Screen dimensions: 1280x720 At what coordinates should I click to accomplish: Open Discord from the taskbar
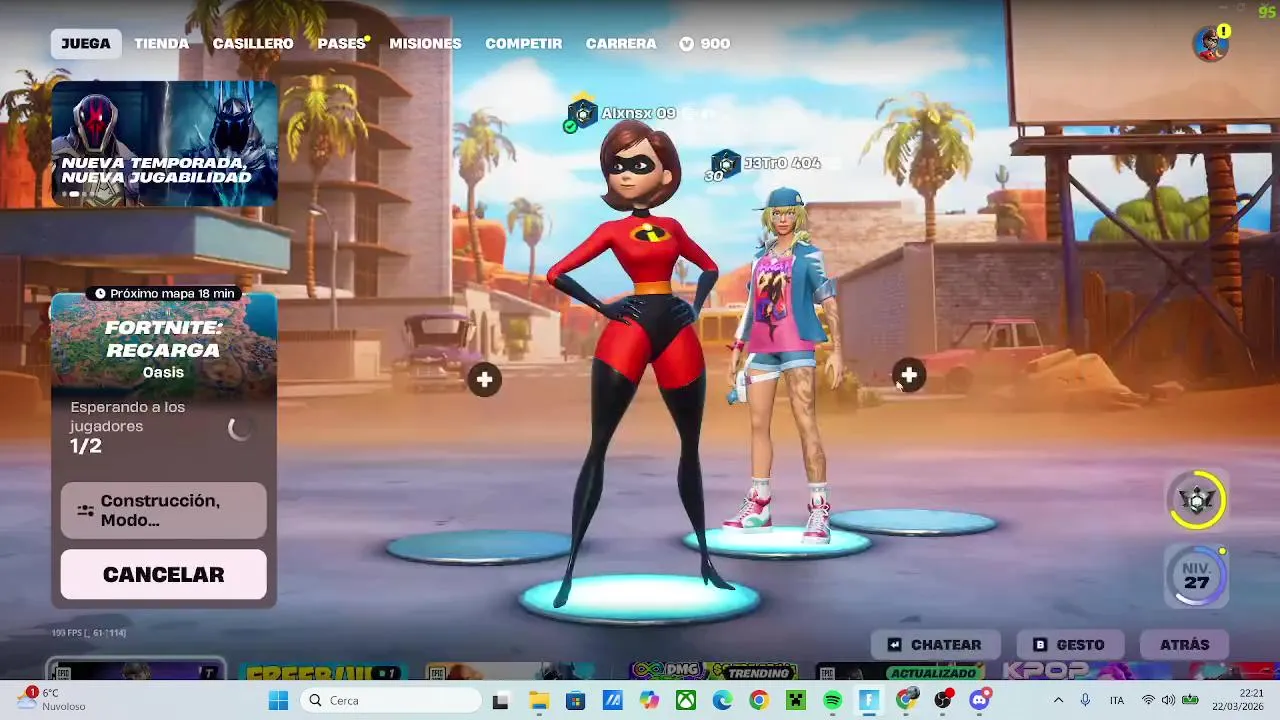click(980, 700)
